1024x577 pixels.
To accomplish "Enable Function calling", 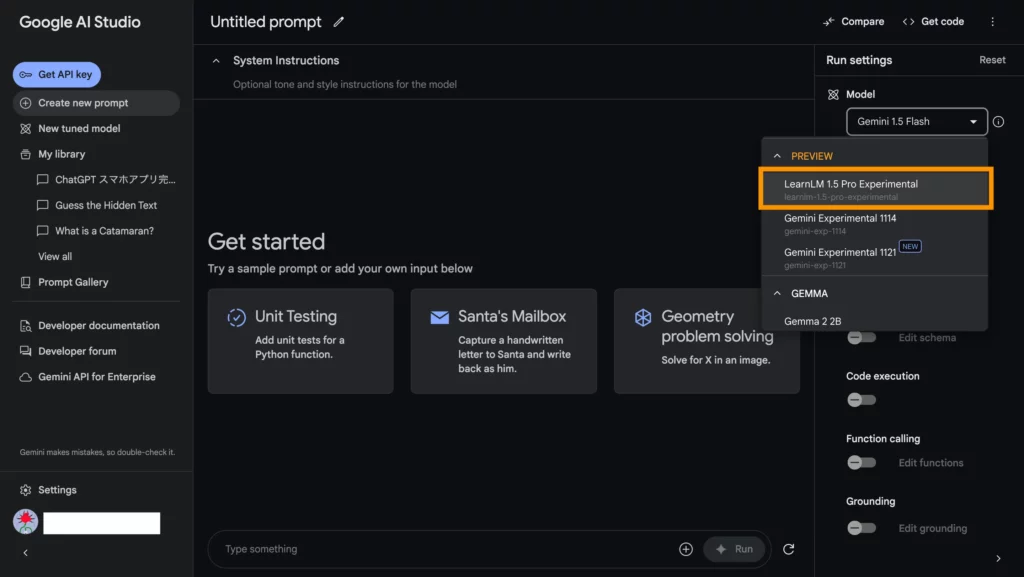I will pos(861,462).
